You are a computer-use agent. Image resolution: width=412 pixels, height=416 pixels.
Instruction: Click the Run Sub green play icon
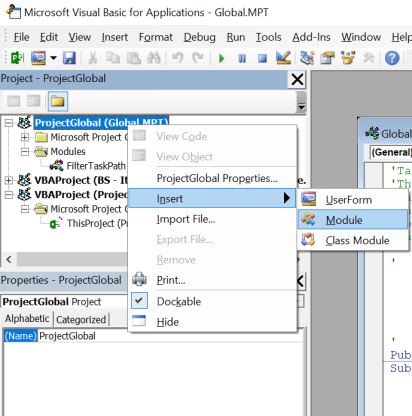tap(222, 59)
